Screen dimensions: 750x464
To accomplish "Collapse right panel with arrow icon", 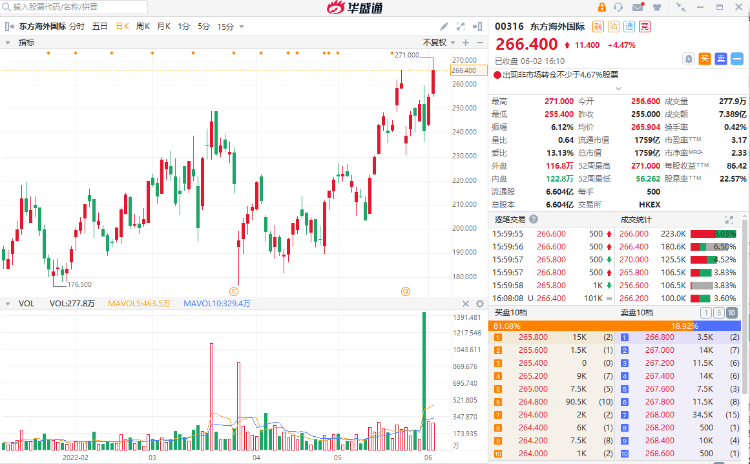I will 477,26.
